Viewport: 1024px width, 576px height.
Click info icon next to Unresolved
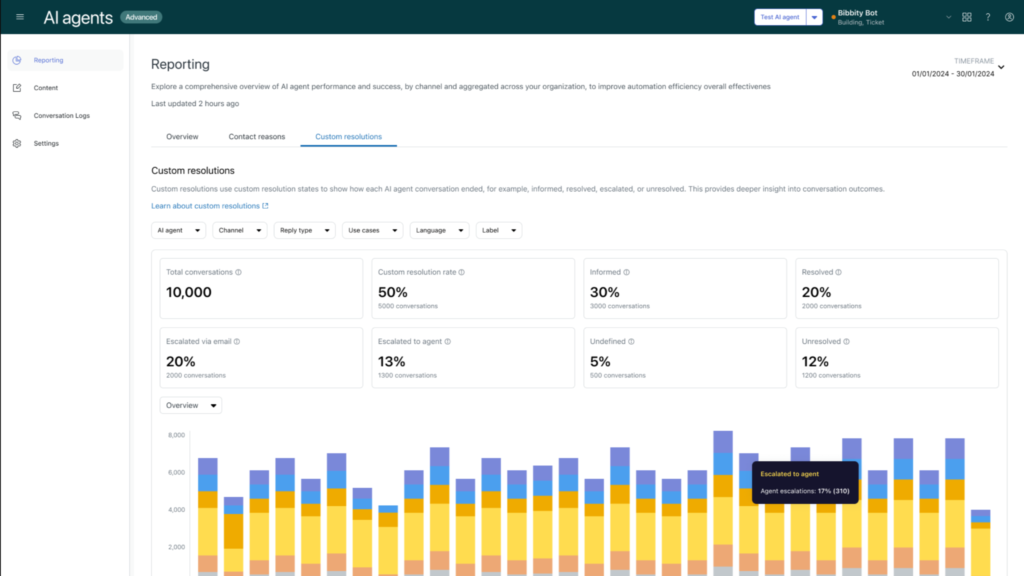pos(846,342)
